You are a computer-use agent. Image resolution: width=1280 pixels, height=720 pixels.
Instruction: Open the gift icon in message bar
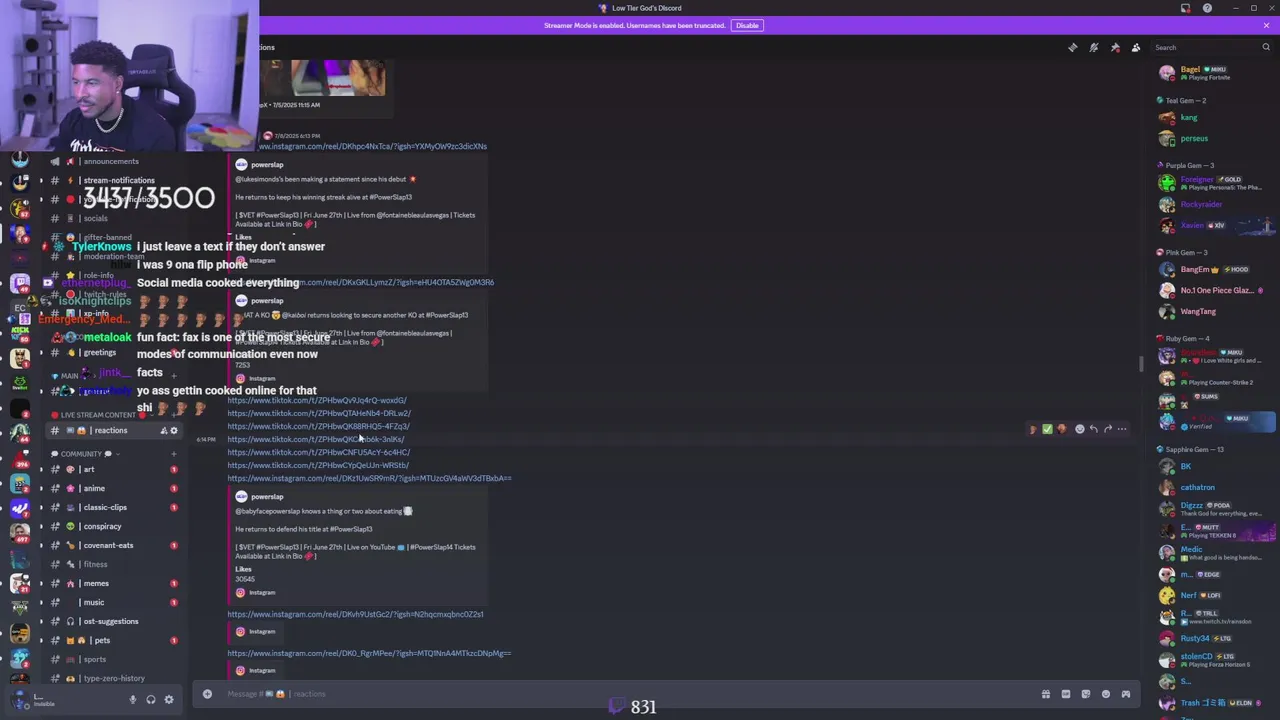tap(1046, 694)
